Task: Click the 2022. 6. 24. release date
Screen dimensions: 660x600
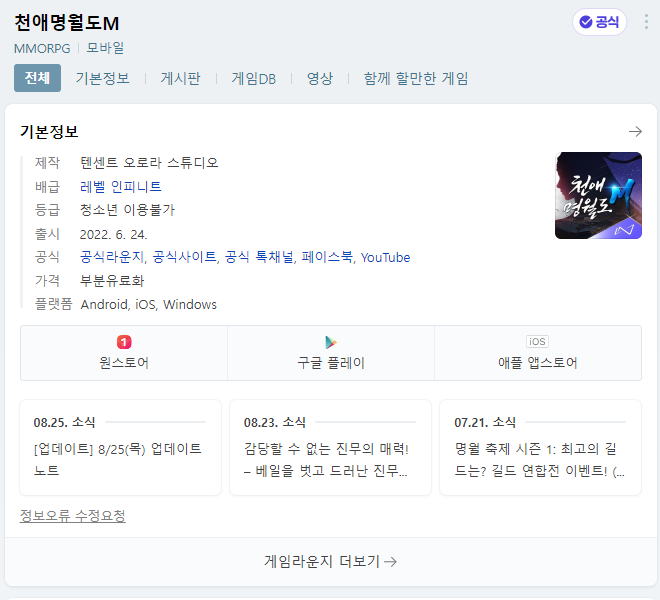Action: pyautogui.click(x=114, y=235)
